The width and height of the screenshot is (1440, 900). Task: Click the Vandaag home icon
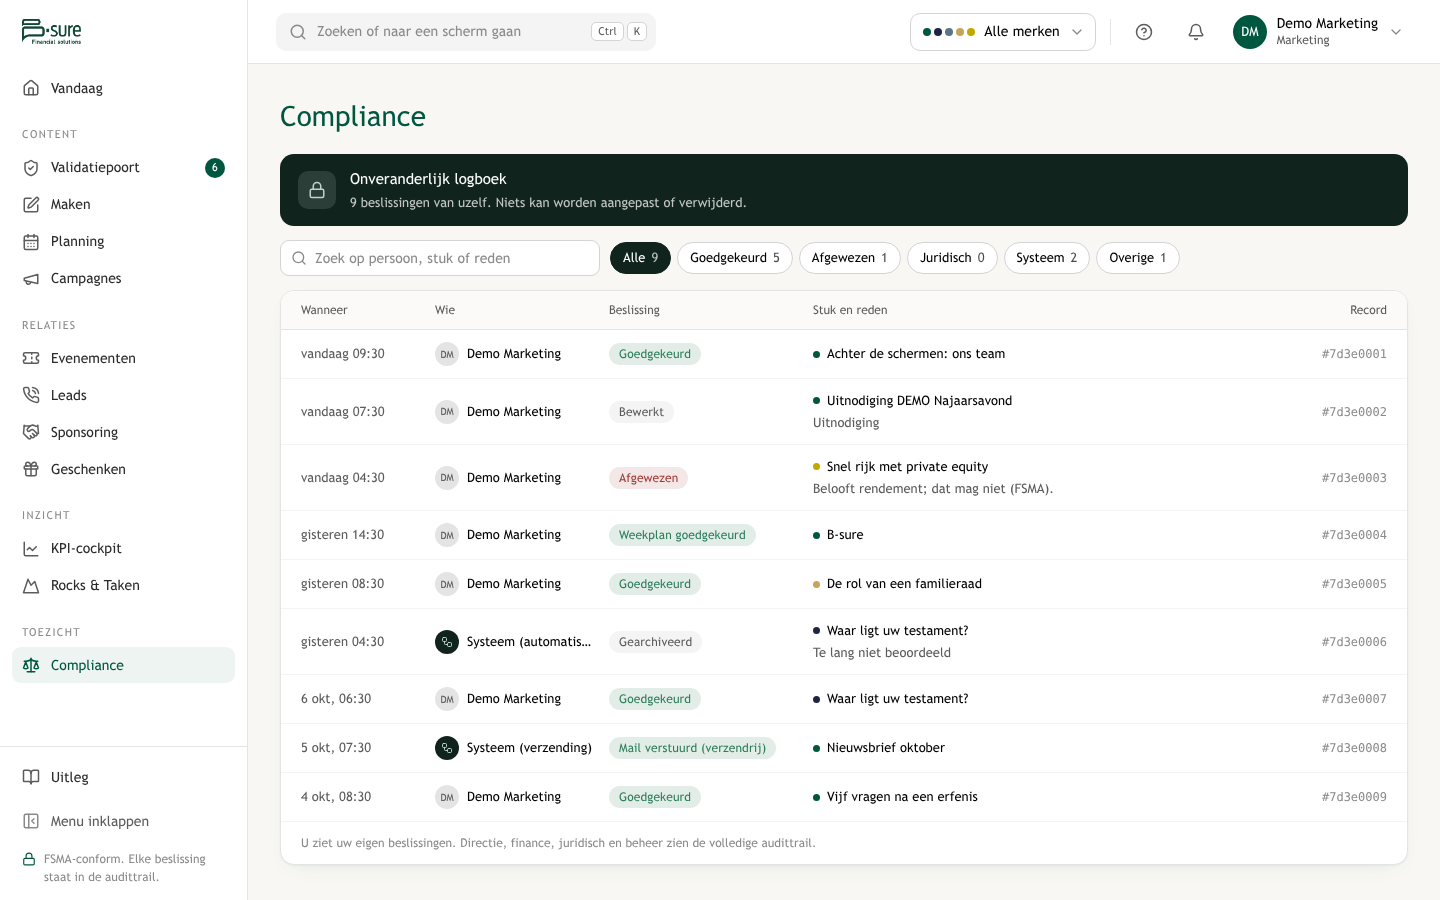(31, 88)
